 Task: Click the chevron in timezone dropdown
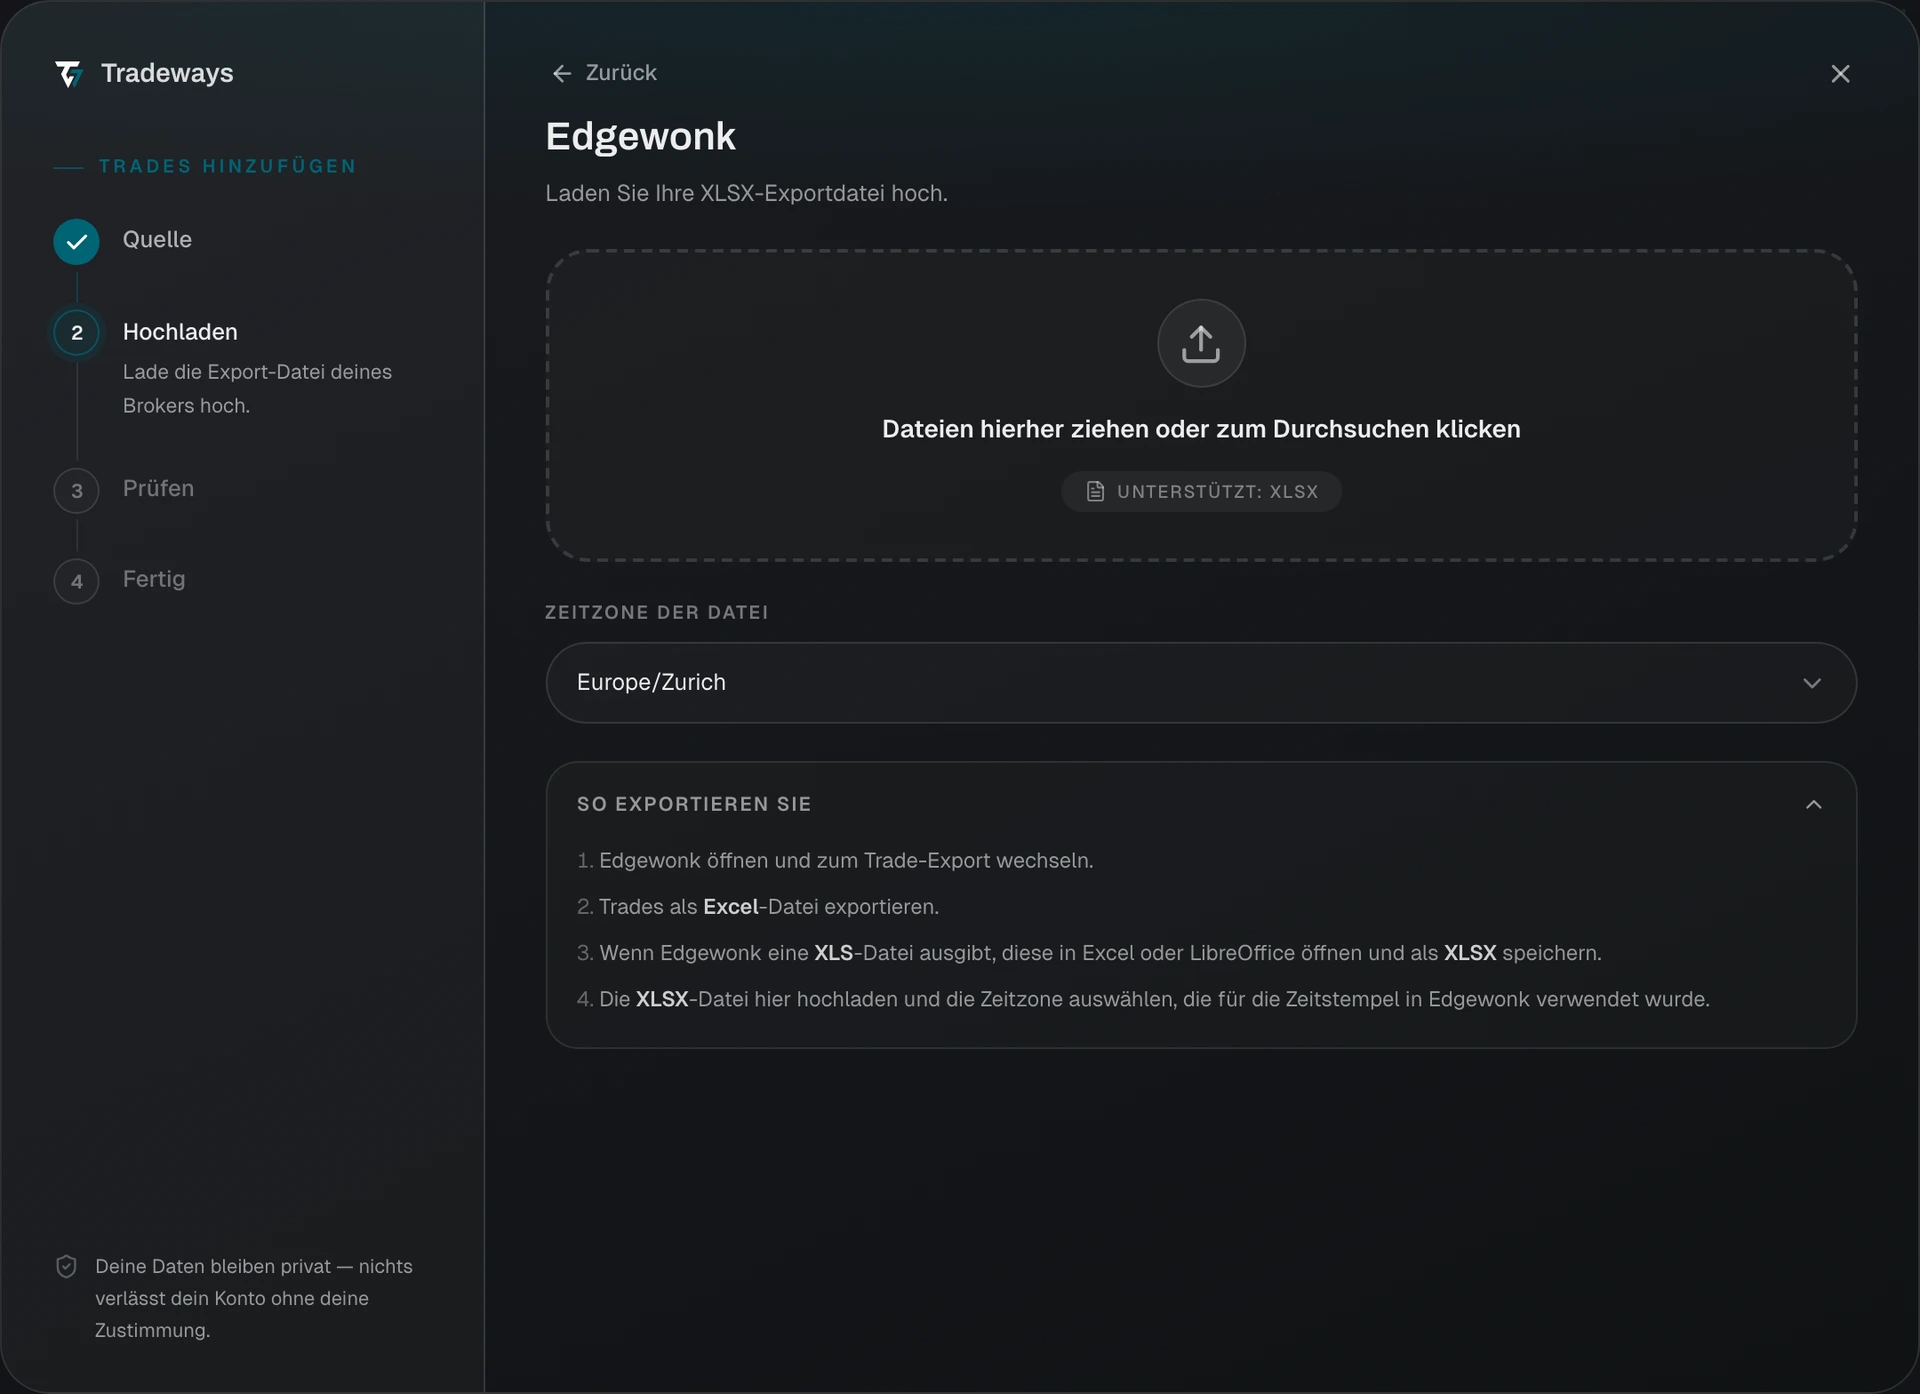[x=1812, y=683]
